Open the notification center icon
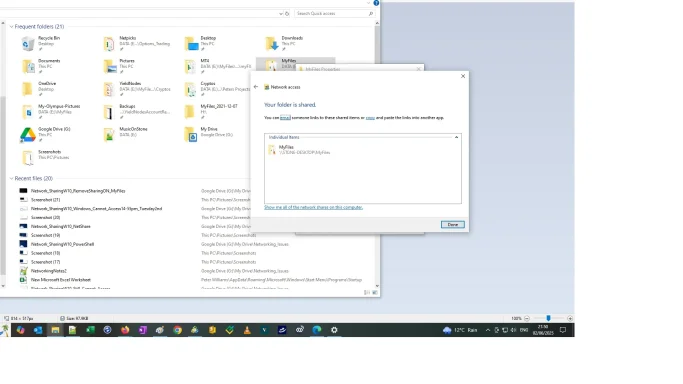This screenshot has height=384, width=683. click(x=563, y=330)
